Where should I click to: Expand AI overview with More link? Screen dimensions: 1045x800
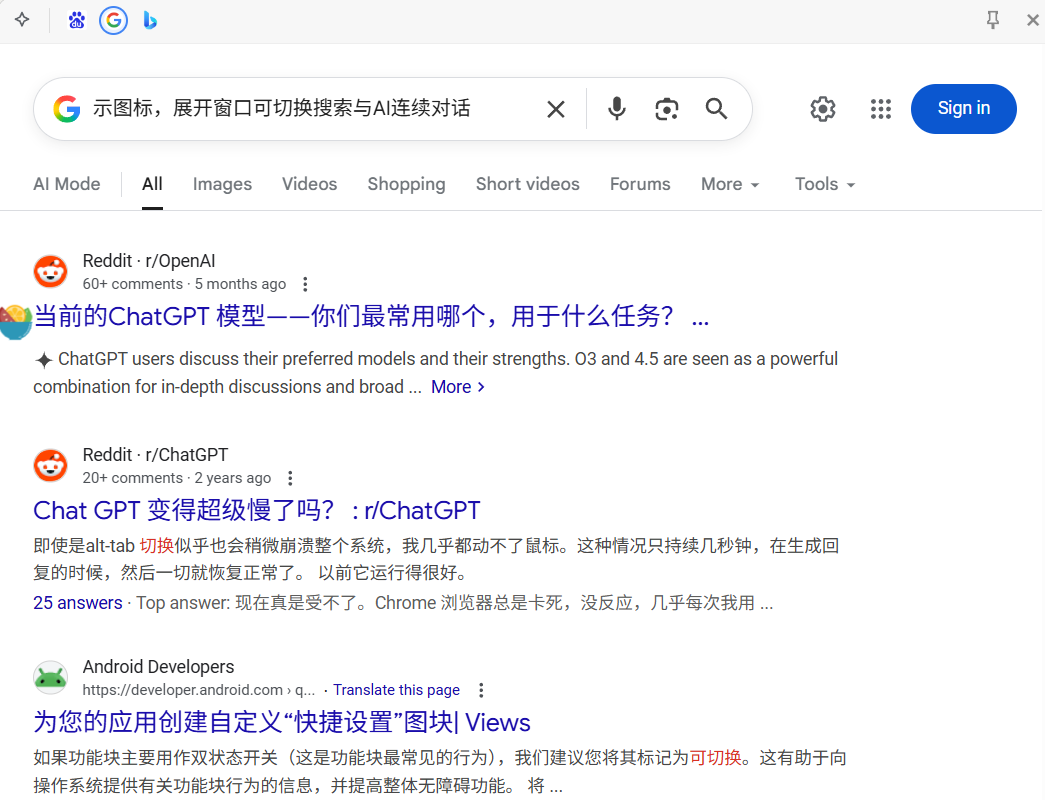[x=457, y=387]
